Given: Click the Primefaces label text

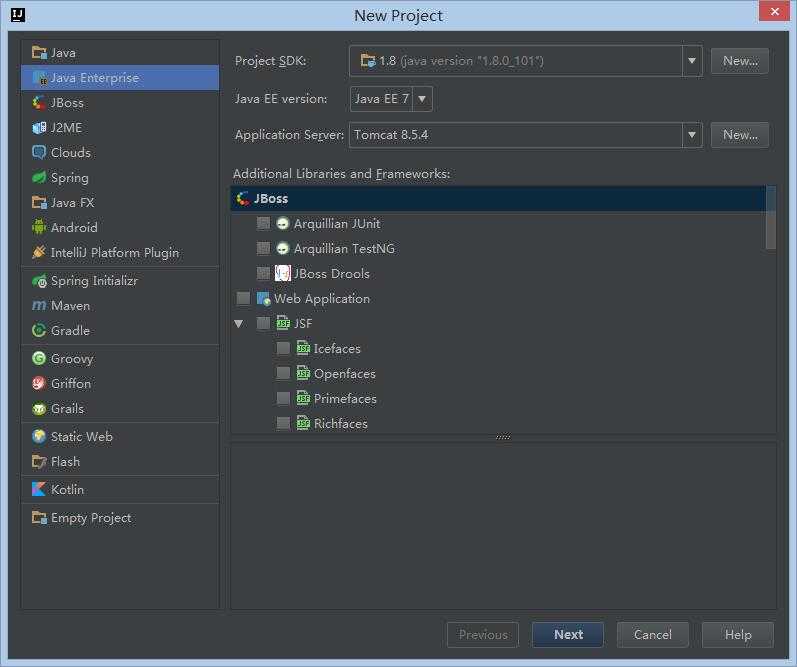Looking at the screenshot, I should click(345, 399).
